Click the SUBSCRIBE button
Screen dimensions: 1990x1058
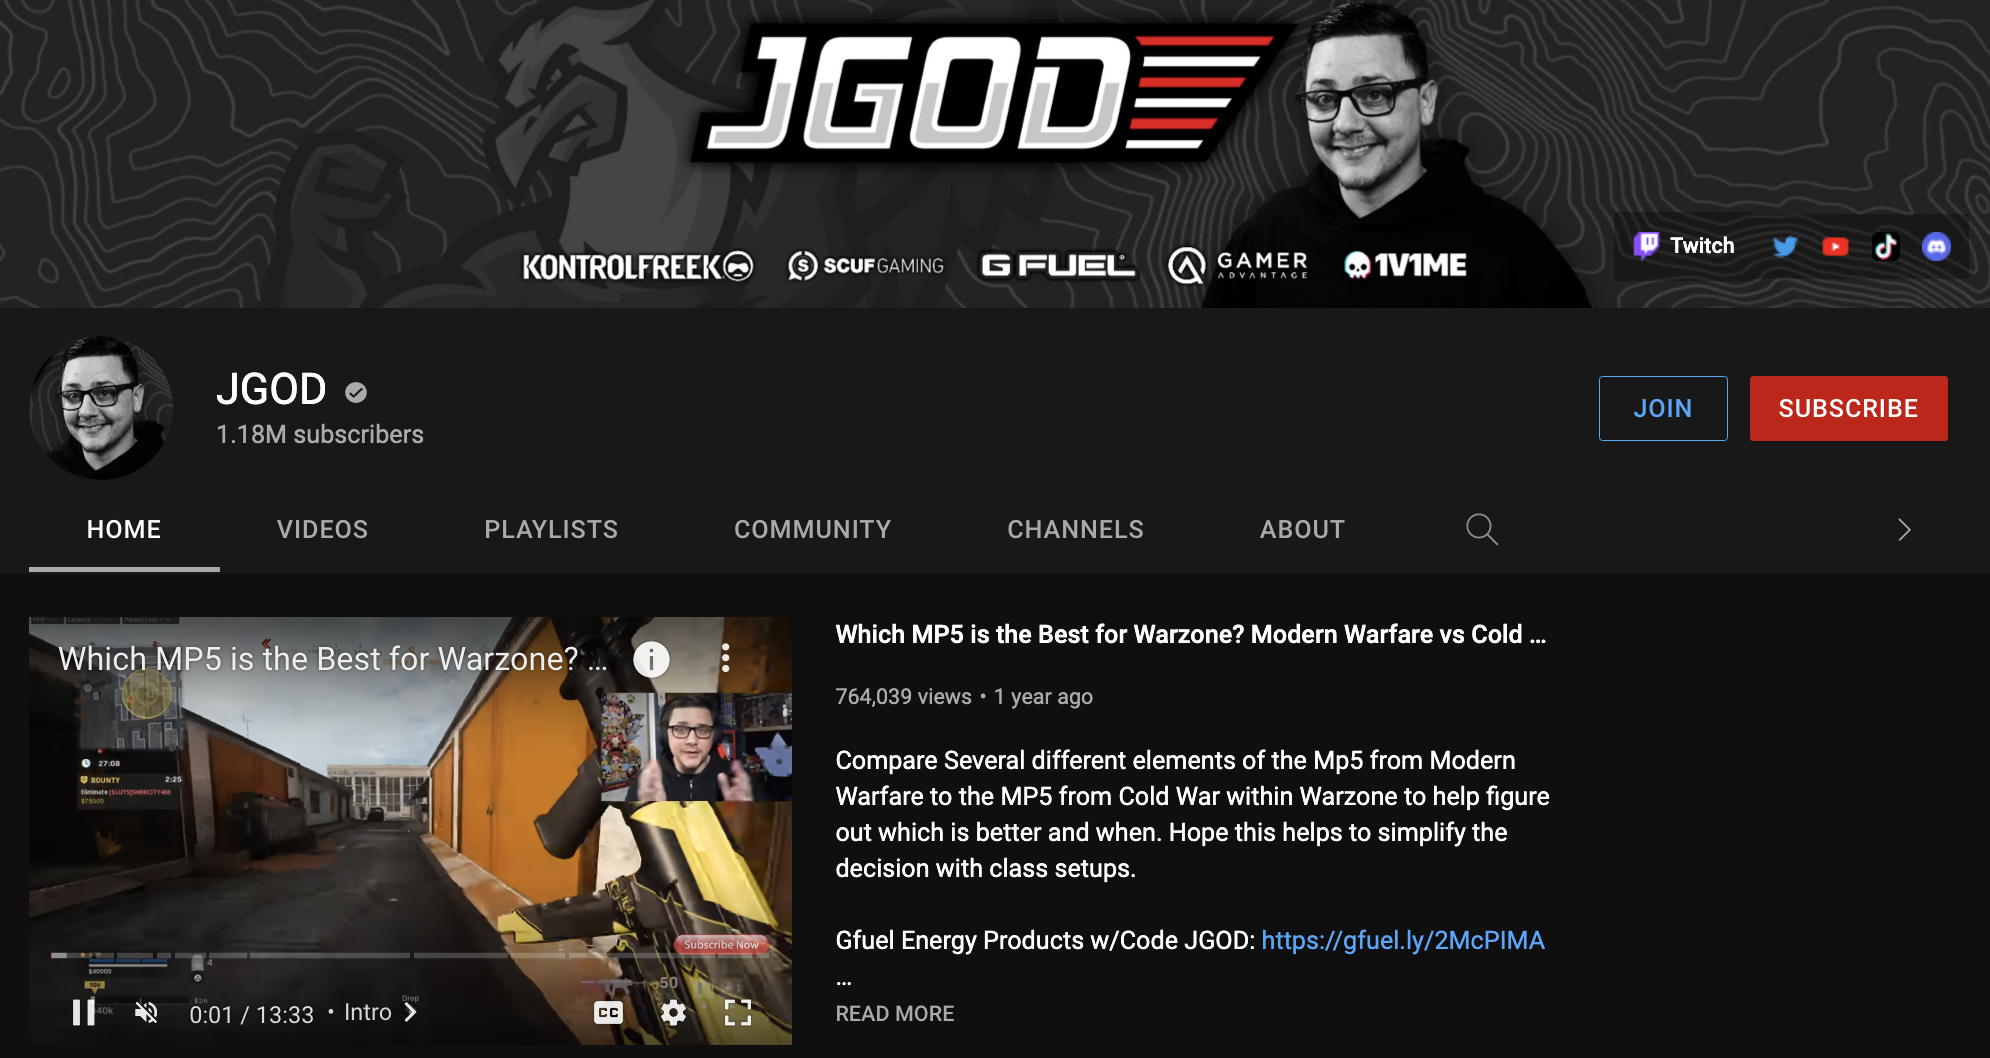pyautogui.click(x=1848, y=408)
